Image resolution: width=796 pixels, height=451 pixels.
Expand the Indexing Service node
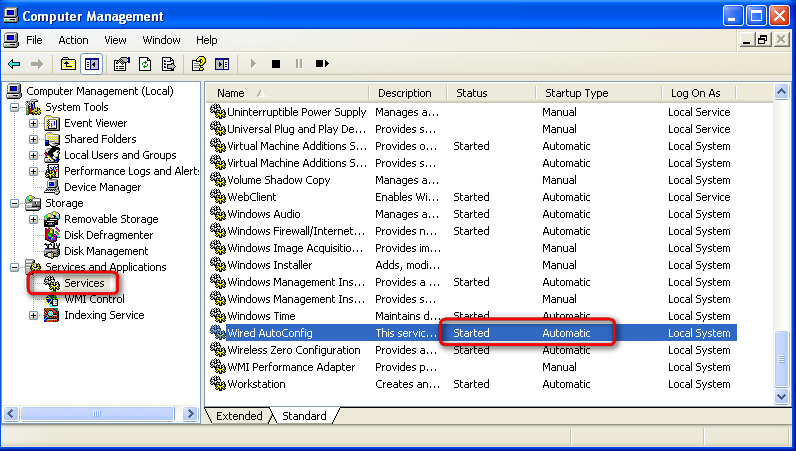click(34, 315)
